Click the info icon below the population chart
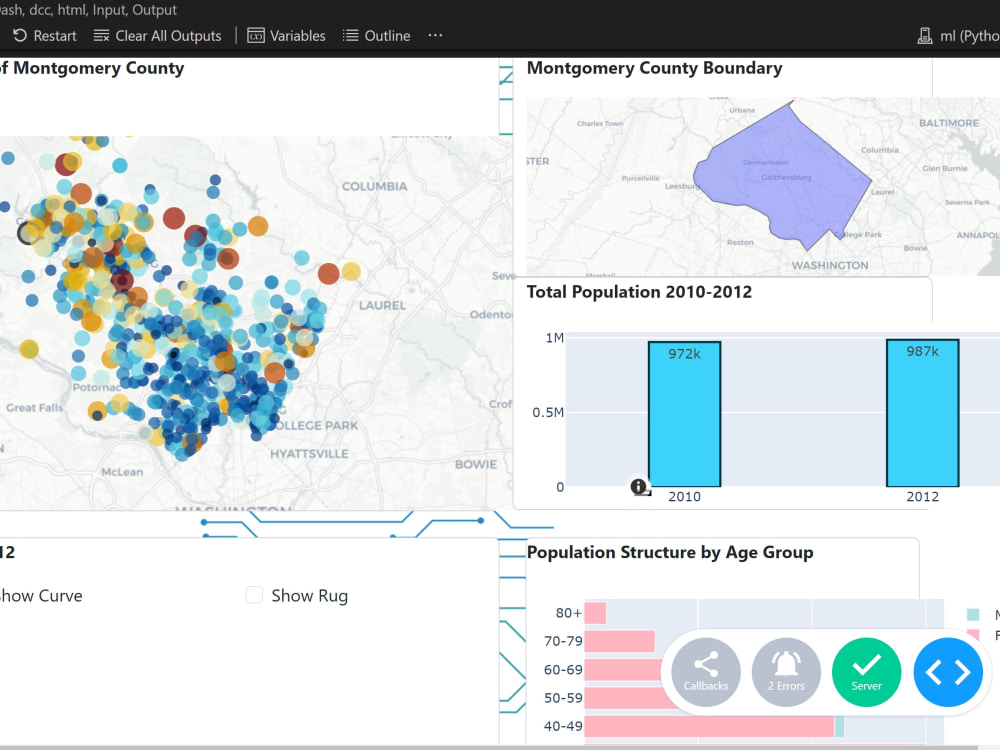This screenshot has height=750, width=1000. 638,487
